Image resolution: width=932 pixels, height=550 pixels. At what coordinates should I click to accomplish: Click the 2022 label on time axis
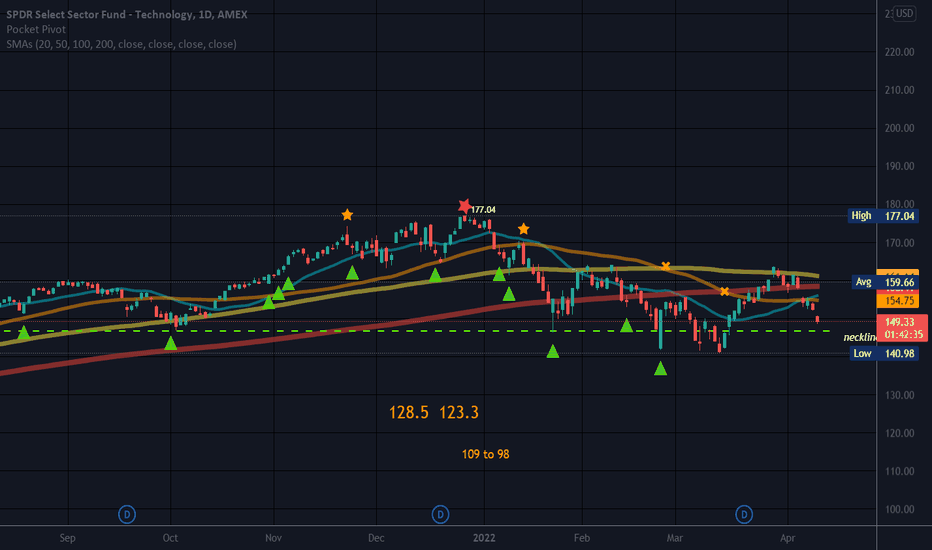484,538
